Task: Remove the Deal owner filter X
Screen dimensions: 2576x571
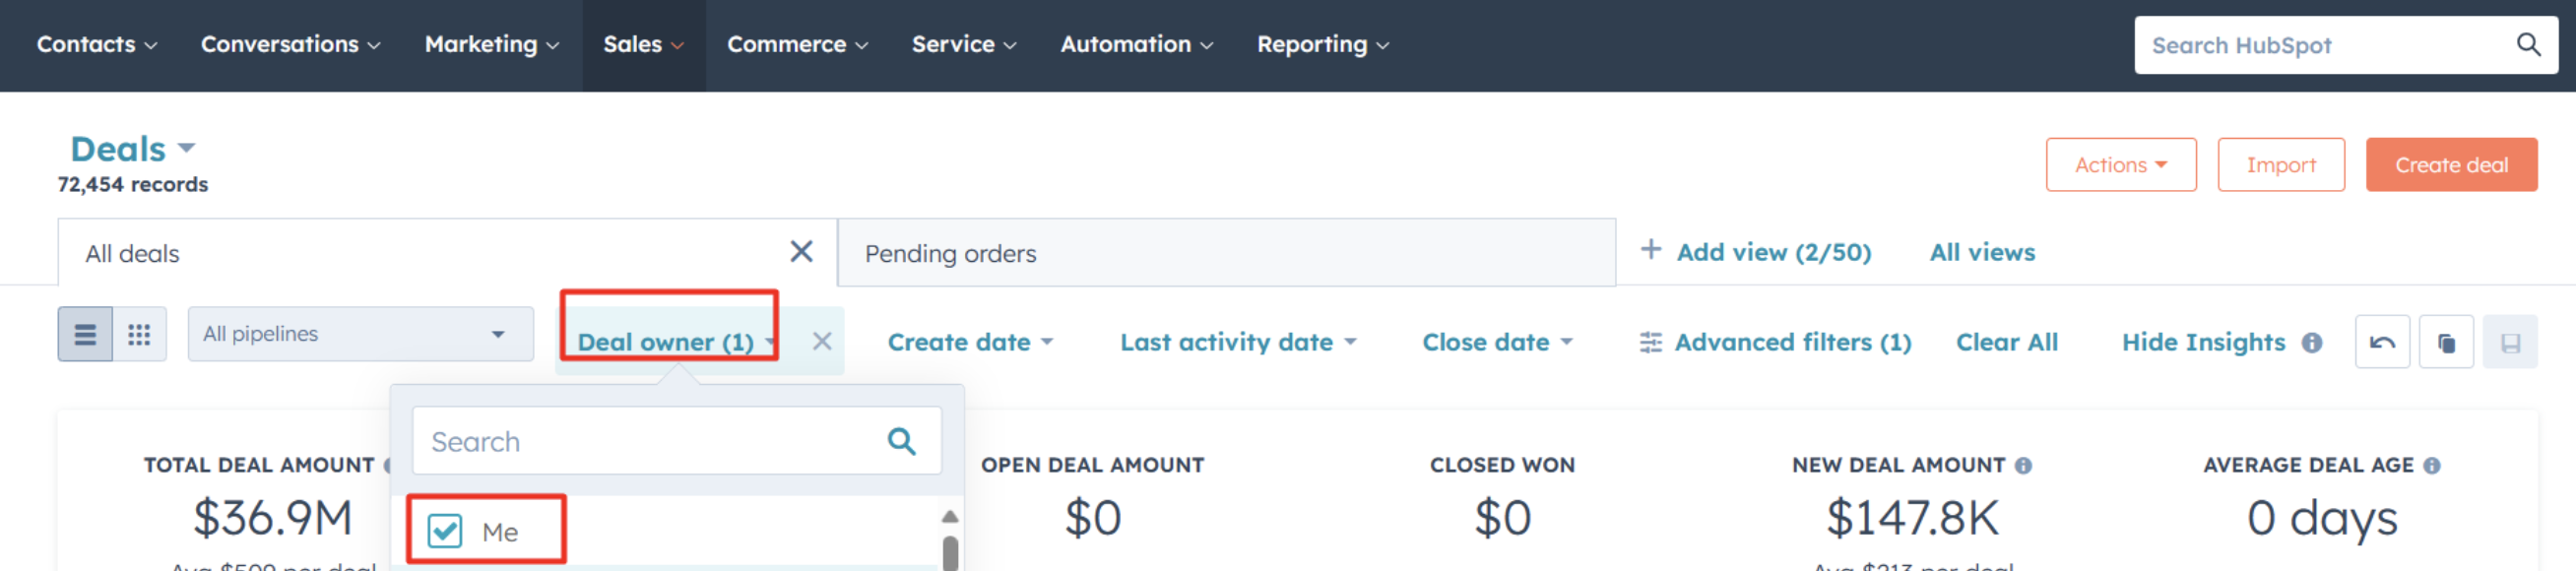Action: click(x=822, y=342)
